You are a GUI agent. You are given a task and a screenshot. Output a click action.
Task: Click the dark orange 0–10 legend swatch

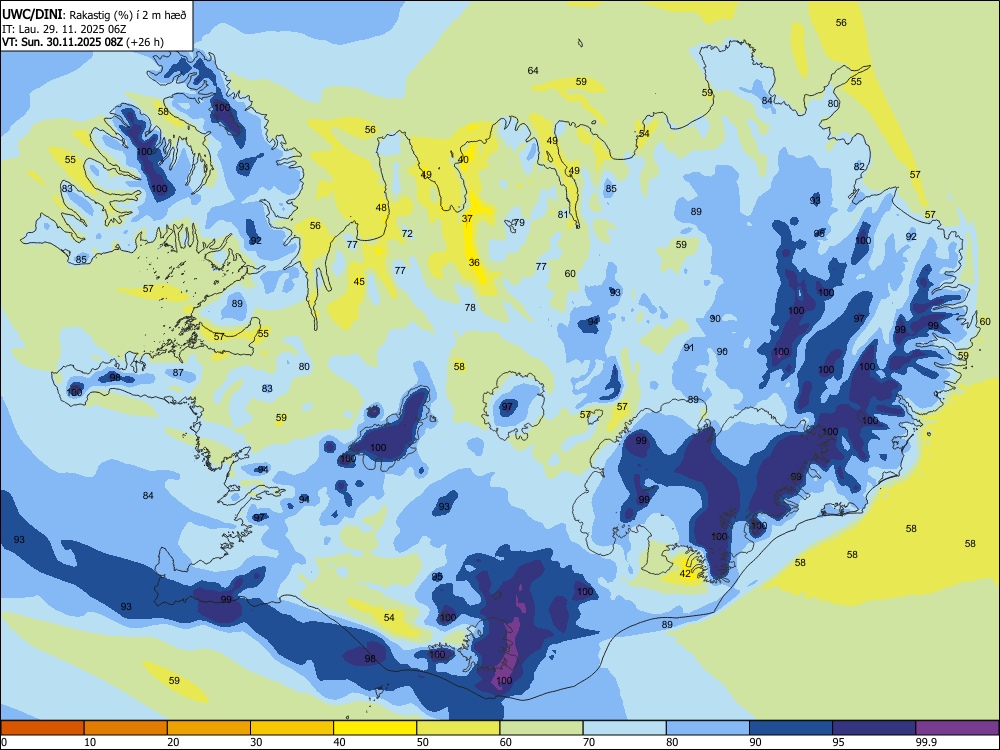point(42,728)
